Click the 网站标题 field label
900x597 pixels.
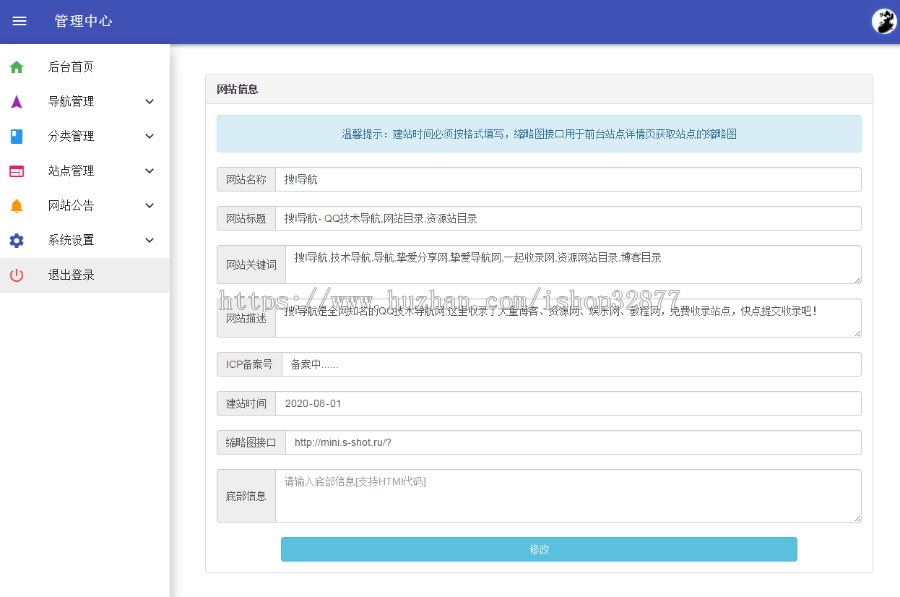[x=246, y=219]
